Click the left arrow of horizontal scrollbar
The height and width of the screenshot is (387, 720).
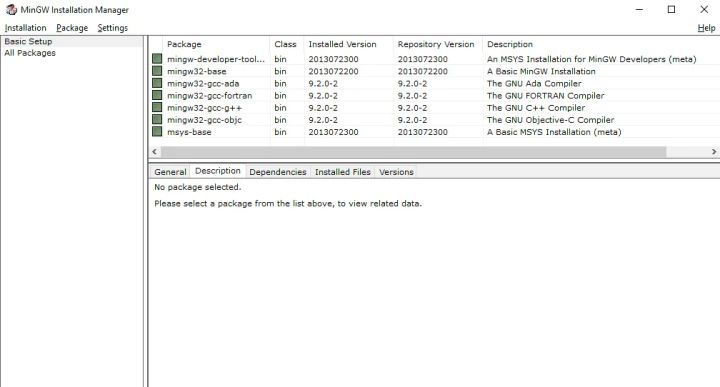point(154,151)
